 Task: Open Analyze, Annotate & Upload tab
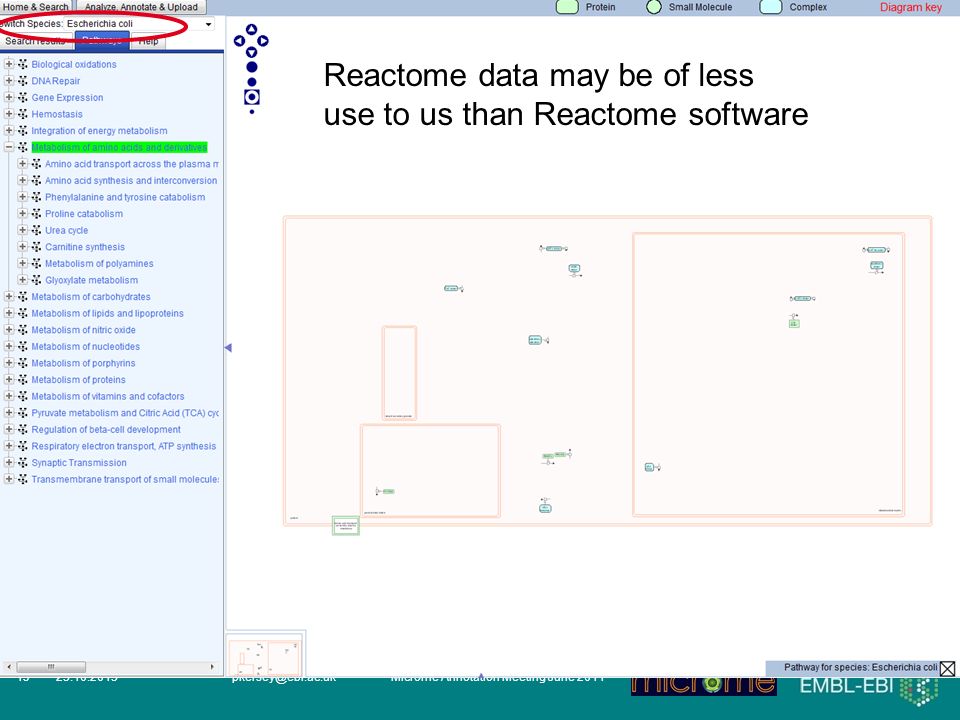(x=141, y=7)
